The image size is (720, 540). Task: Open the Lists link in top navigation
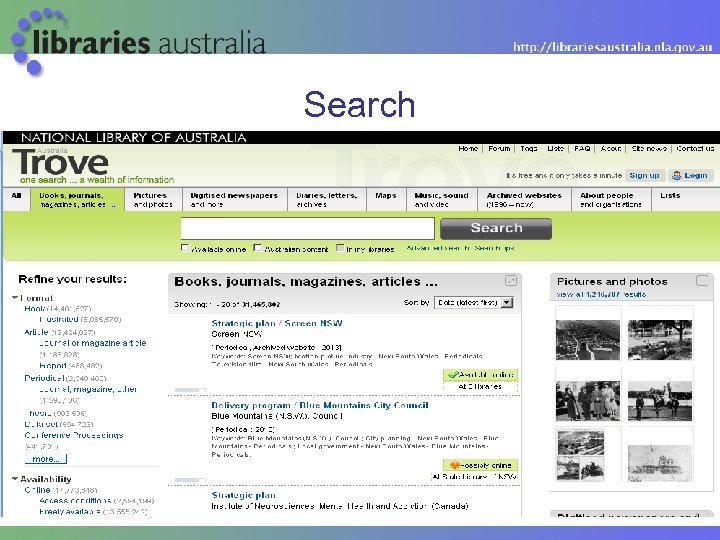click(x=556, y=148)
